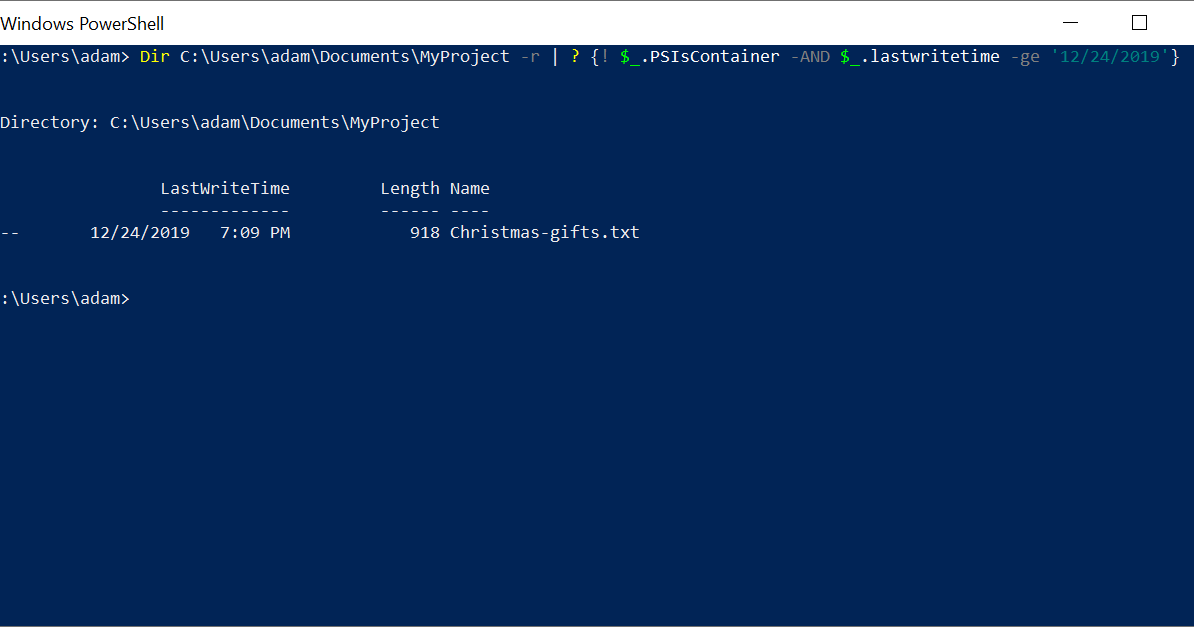The image size is (1194, 627).
Task: Click the Windows PowerShell title text
Action: click(82, 24)
